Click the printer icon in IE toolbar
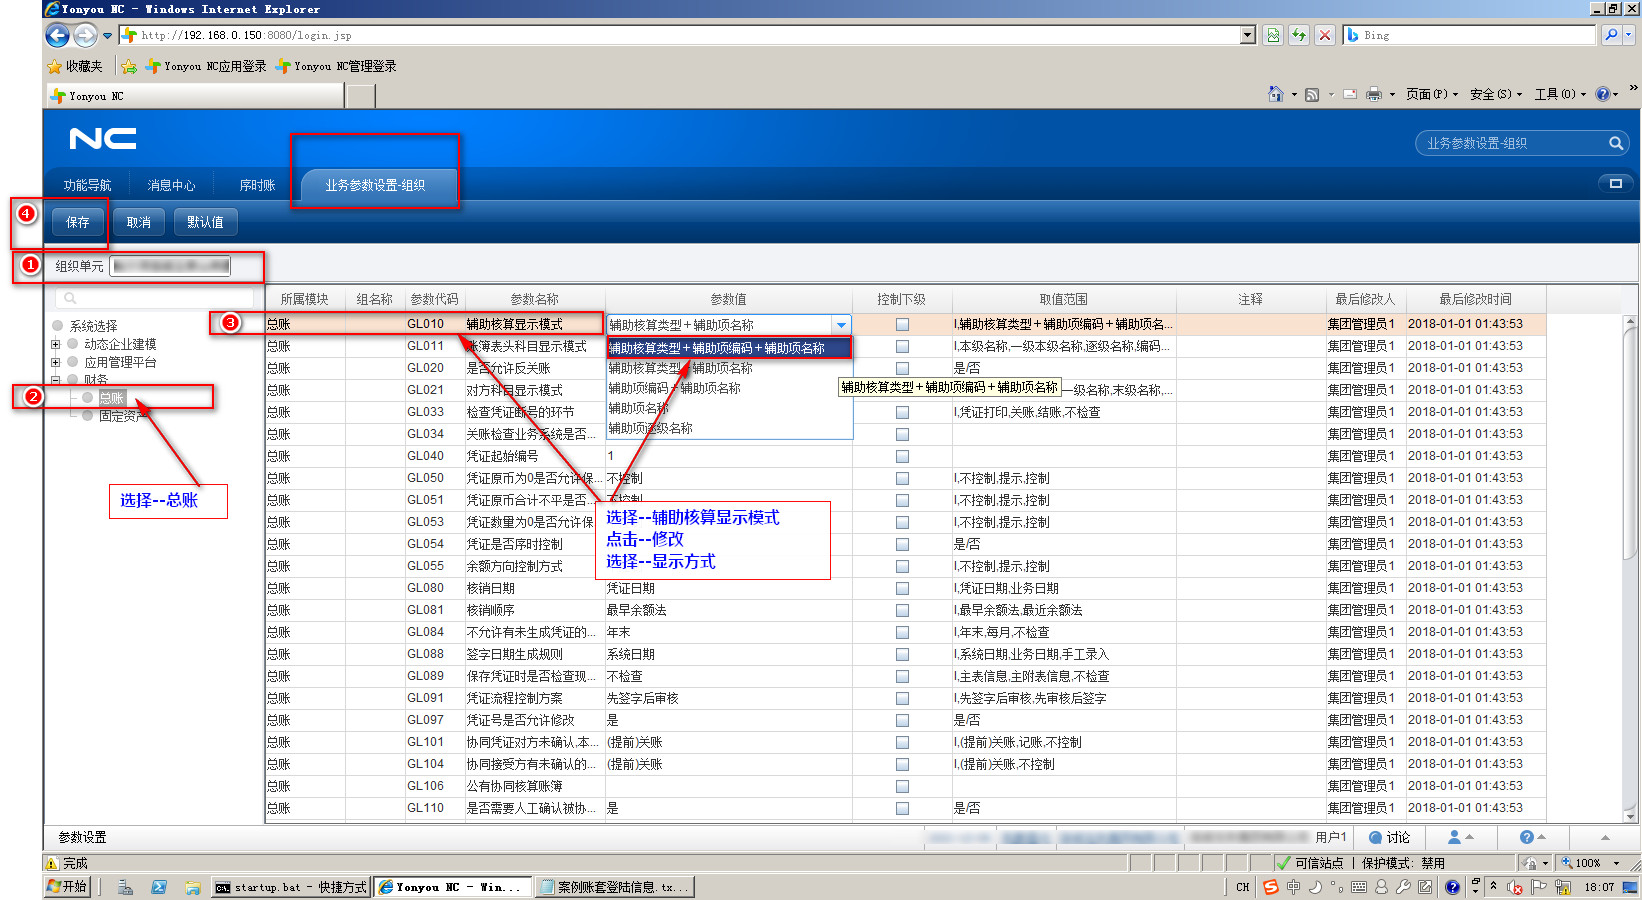The width and height of the screenshot is (1642, 900). pos(1374,94)
